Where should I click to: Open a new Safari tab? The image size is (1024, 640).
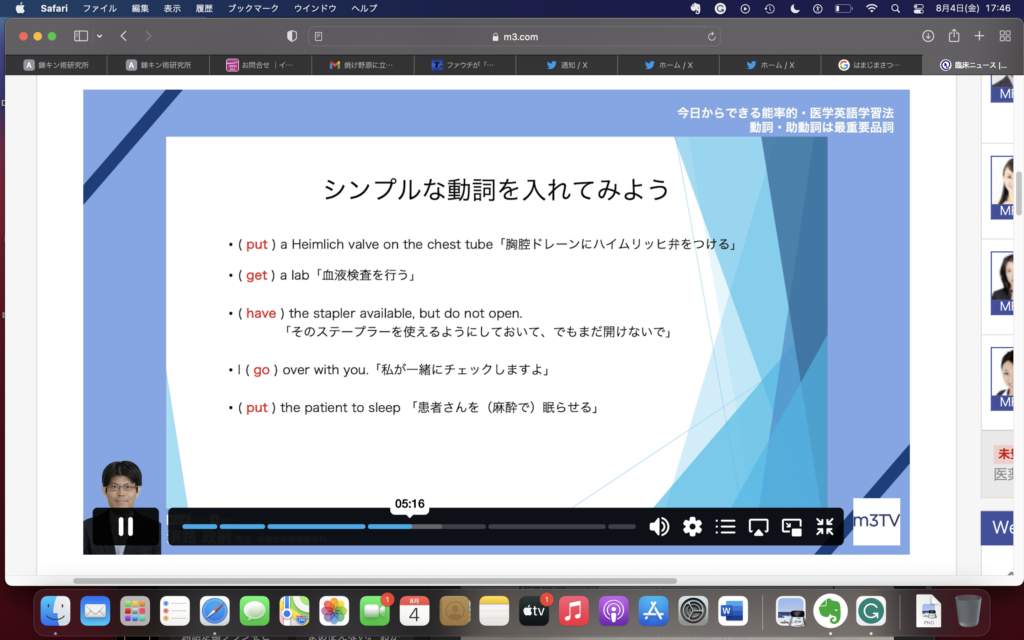pos(980,36)
